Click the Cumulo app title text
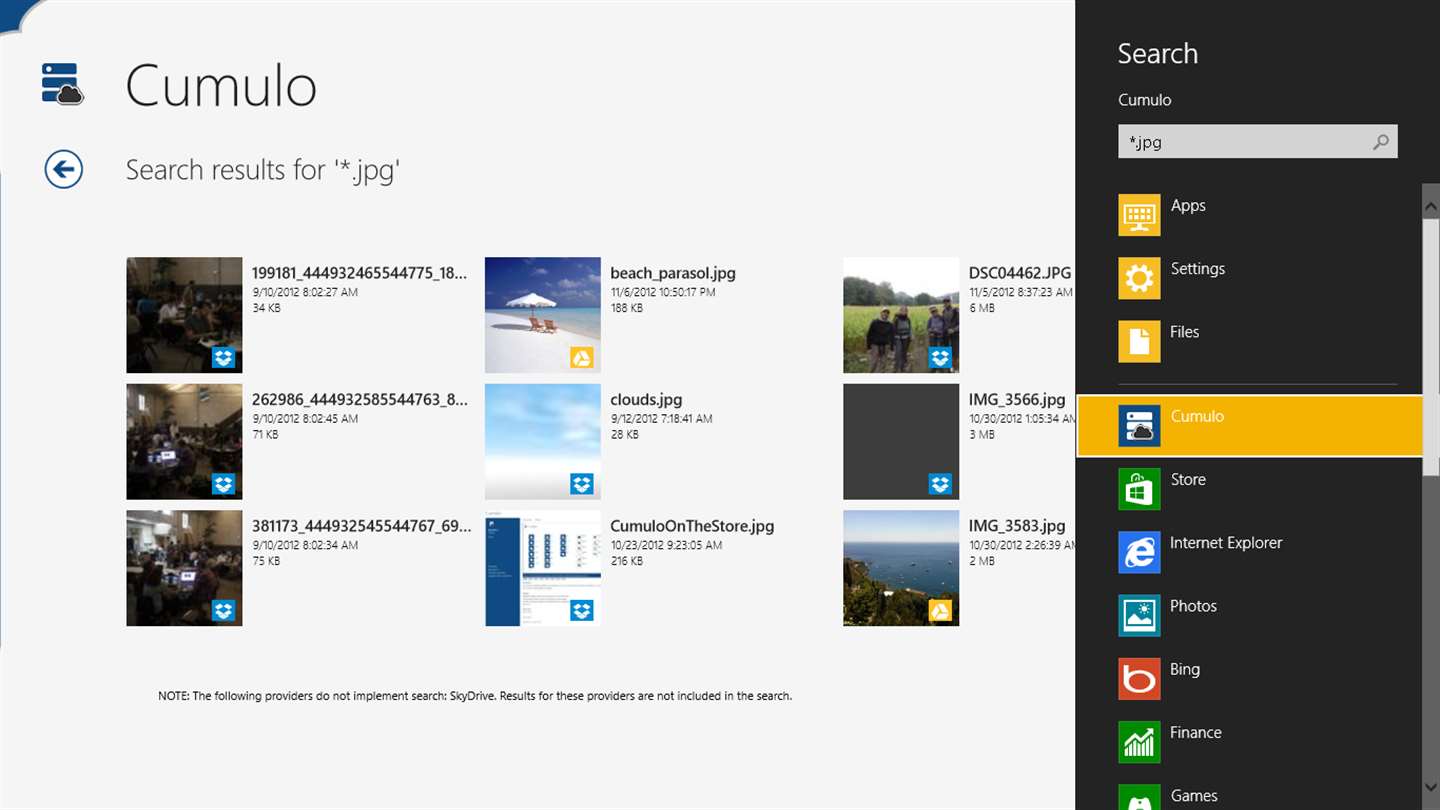This screenshot has height=810, width=1440. (221, 85)
